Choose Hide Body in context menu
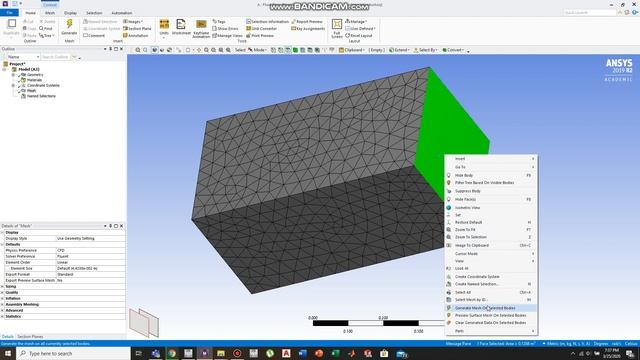This screenshot has height=360, width=640. pyautogui.click(x=491, y=175)
